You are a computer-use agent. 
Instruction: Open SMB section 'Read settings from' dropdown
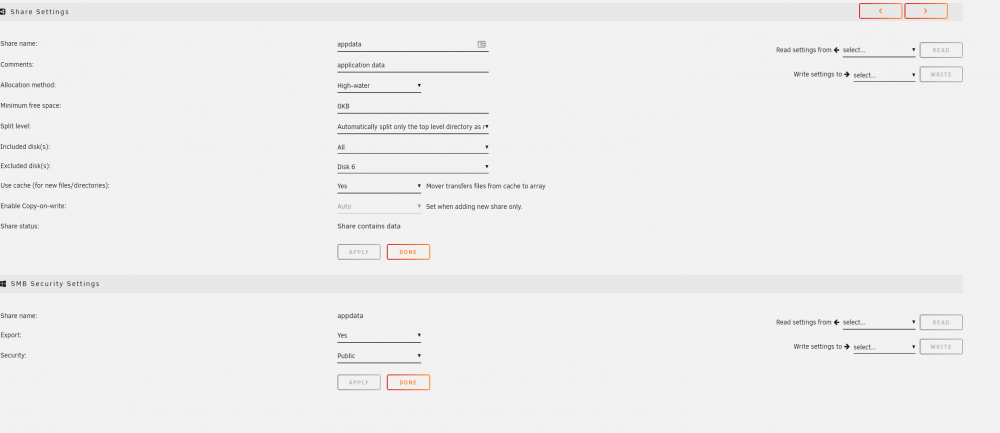point(879,323)
